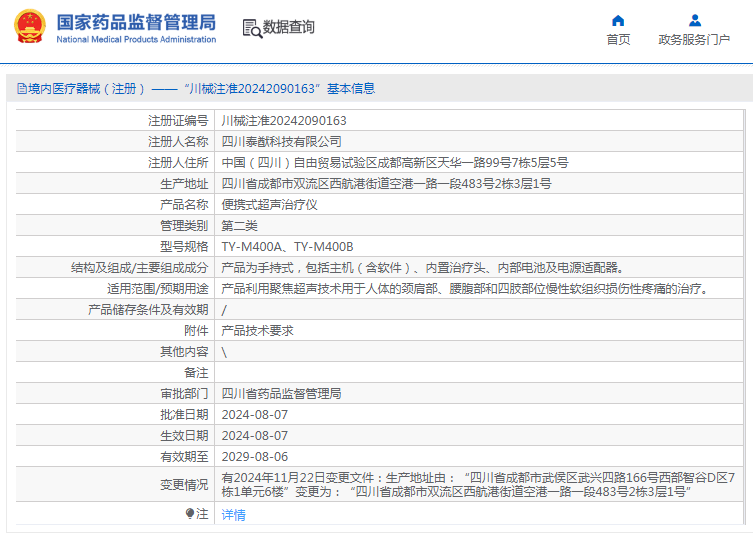Image resolution: width=753 pixels, height=538 pixels.
Task: Click the 生效日期 row label
Action: pos(184,436)
